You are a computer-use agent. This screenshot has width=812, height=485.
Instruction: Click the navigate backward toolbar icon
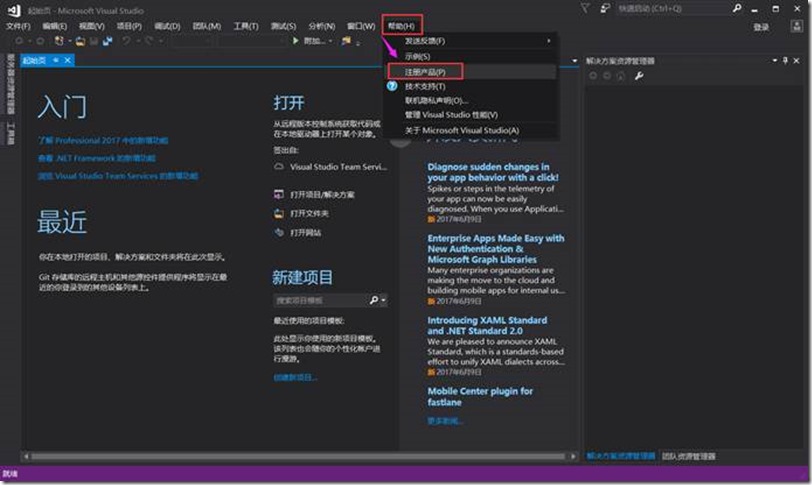[19, 40]
